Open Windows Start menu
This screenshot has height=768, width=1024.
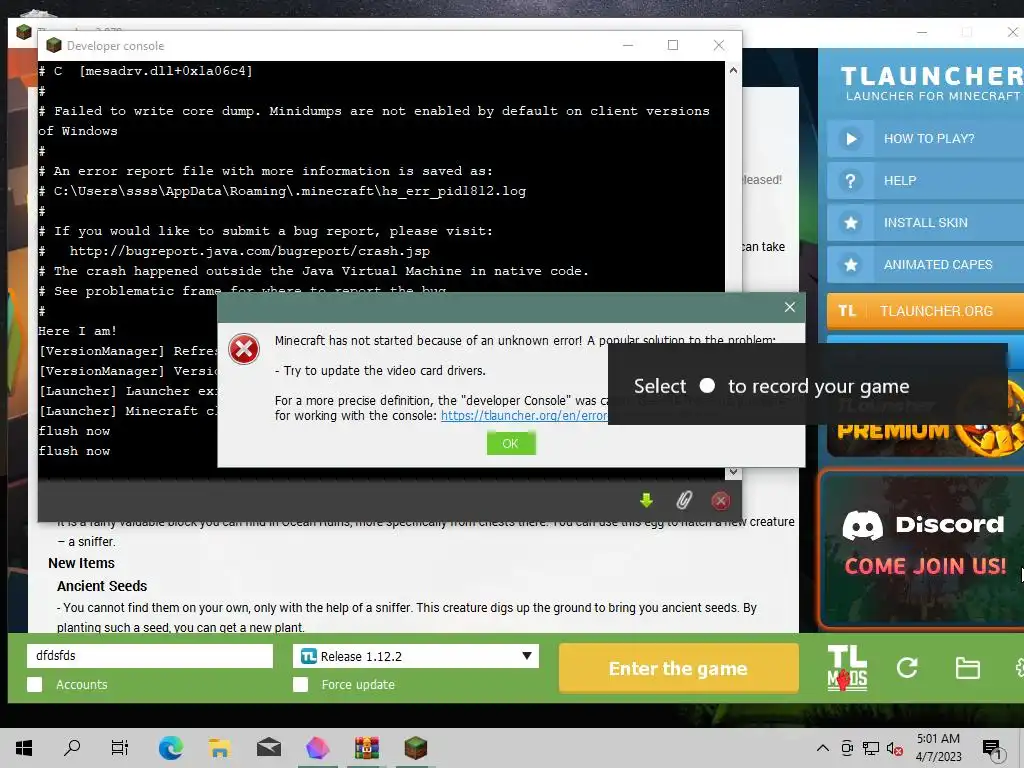pyautogui.click(x=24, y=748)
